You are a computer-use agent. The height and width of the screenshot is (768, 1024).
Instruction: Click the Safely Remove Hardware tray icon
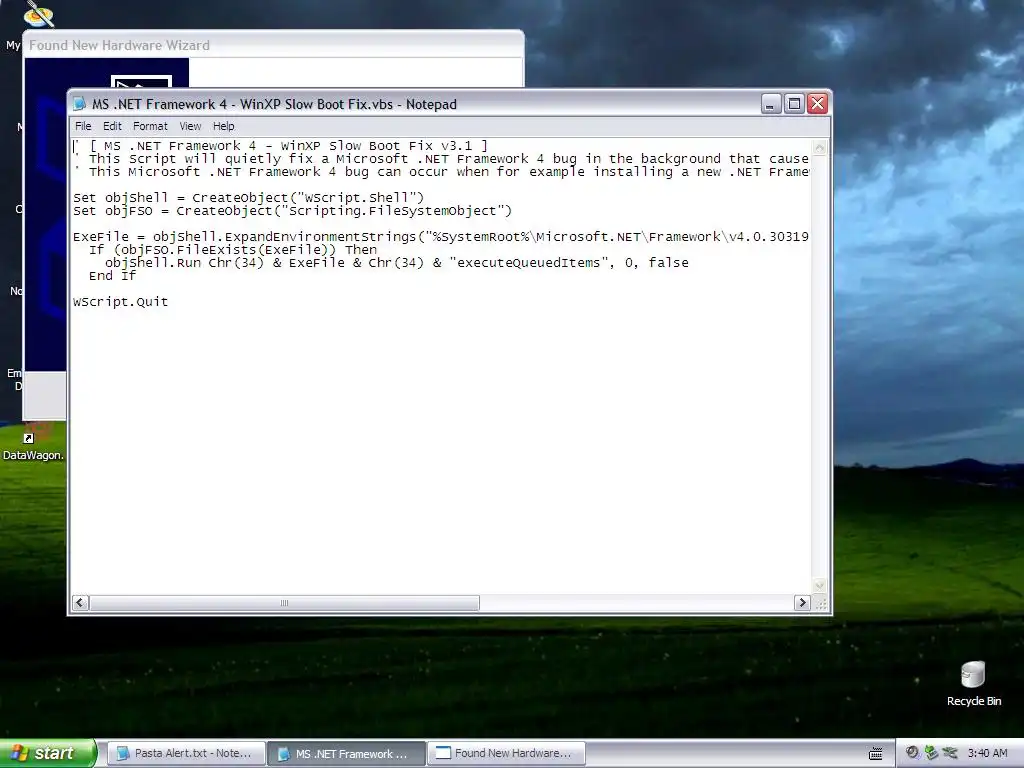click(x=931, y=753)
